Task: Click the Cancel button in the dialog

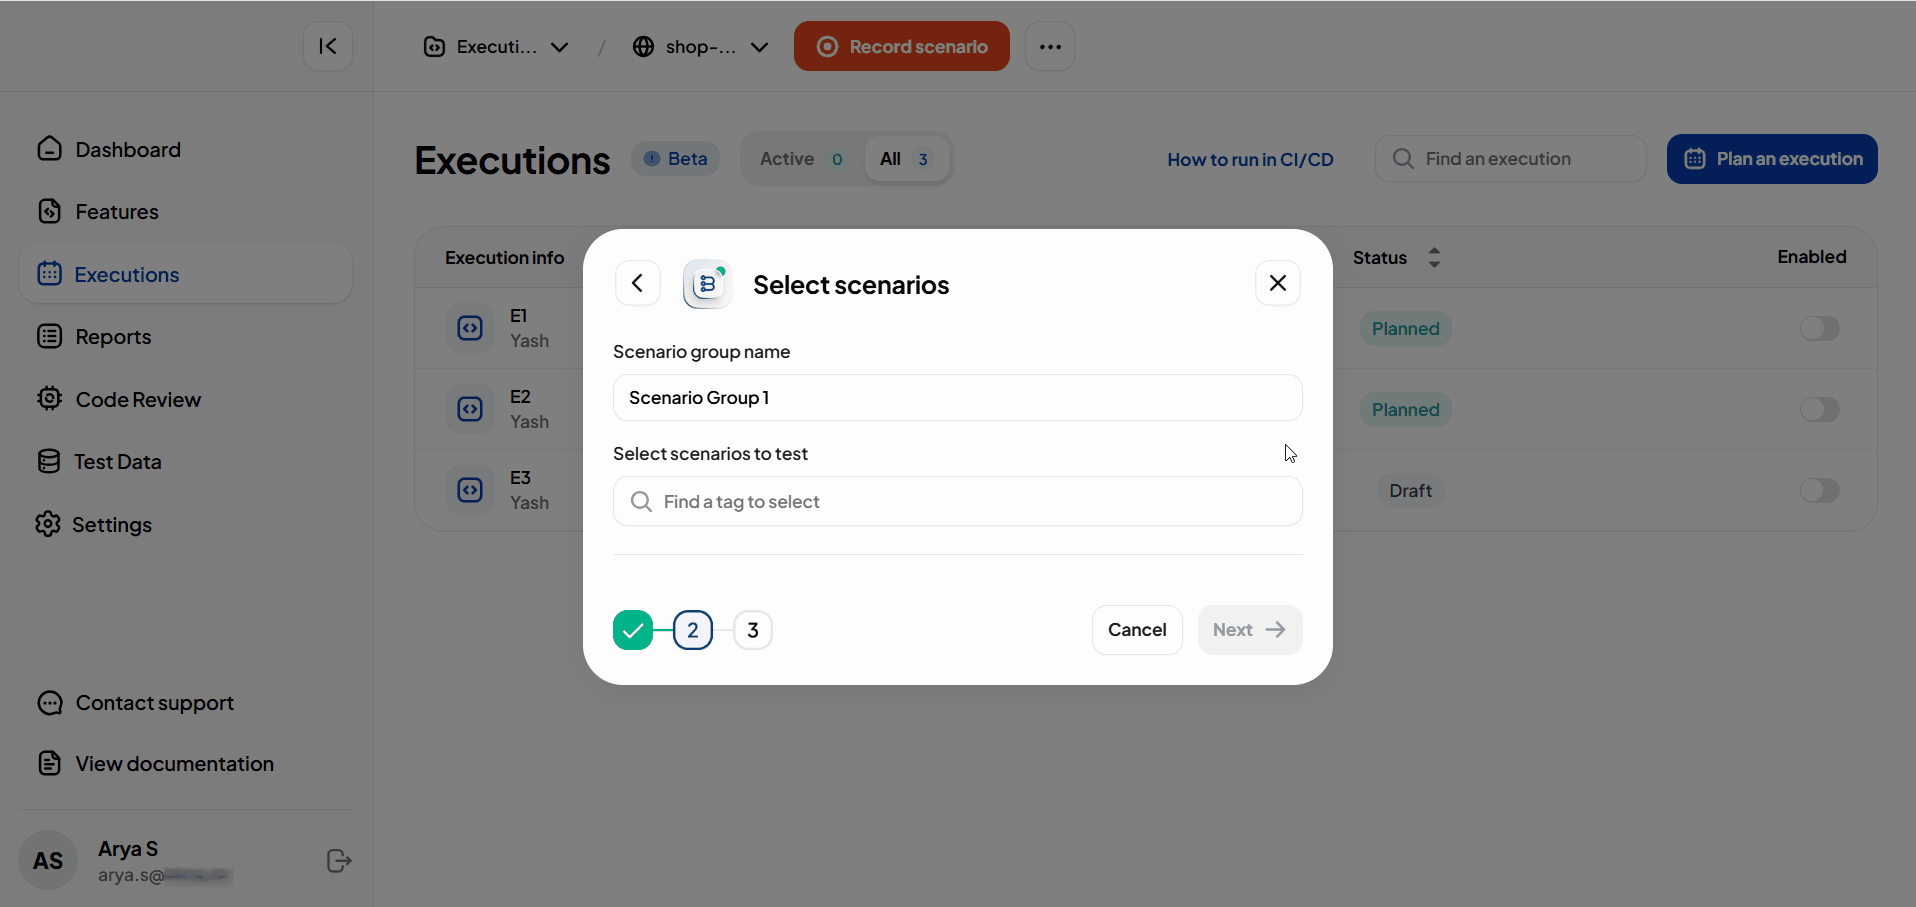Action: point(1137,630)
